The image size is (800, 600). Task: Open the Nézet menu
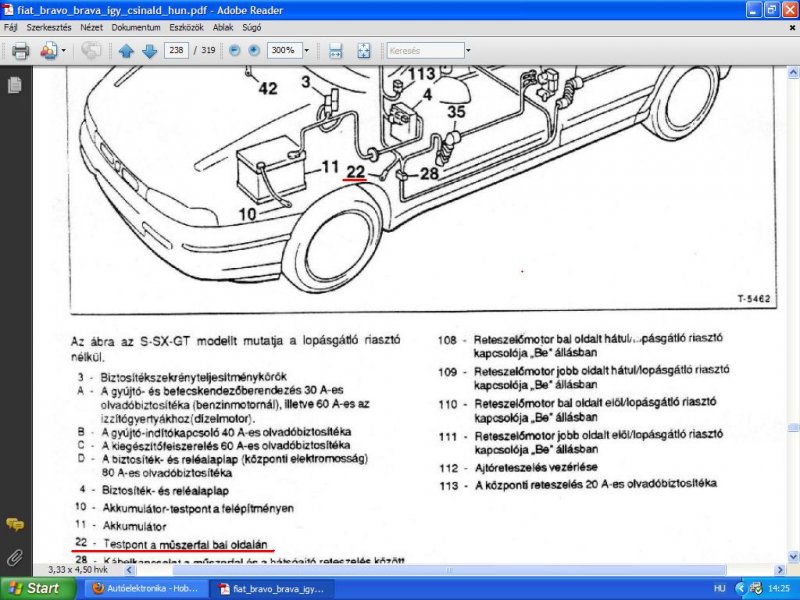coord(91,28)
